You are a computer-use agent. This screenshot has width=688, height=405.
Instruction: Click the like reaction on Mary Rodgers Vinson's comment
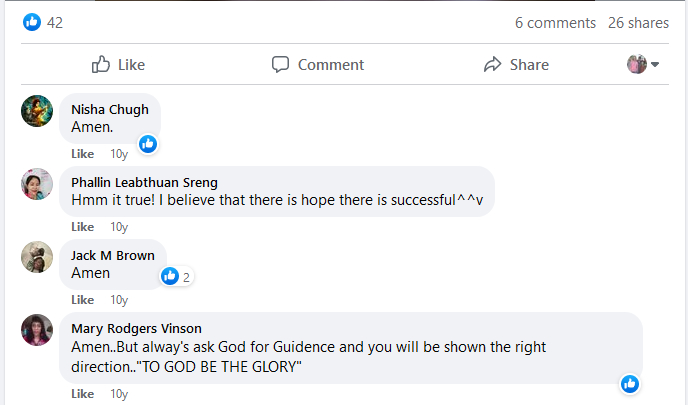pyautogui.click(x=630, y=384)
